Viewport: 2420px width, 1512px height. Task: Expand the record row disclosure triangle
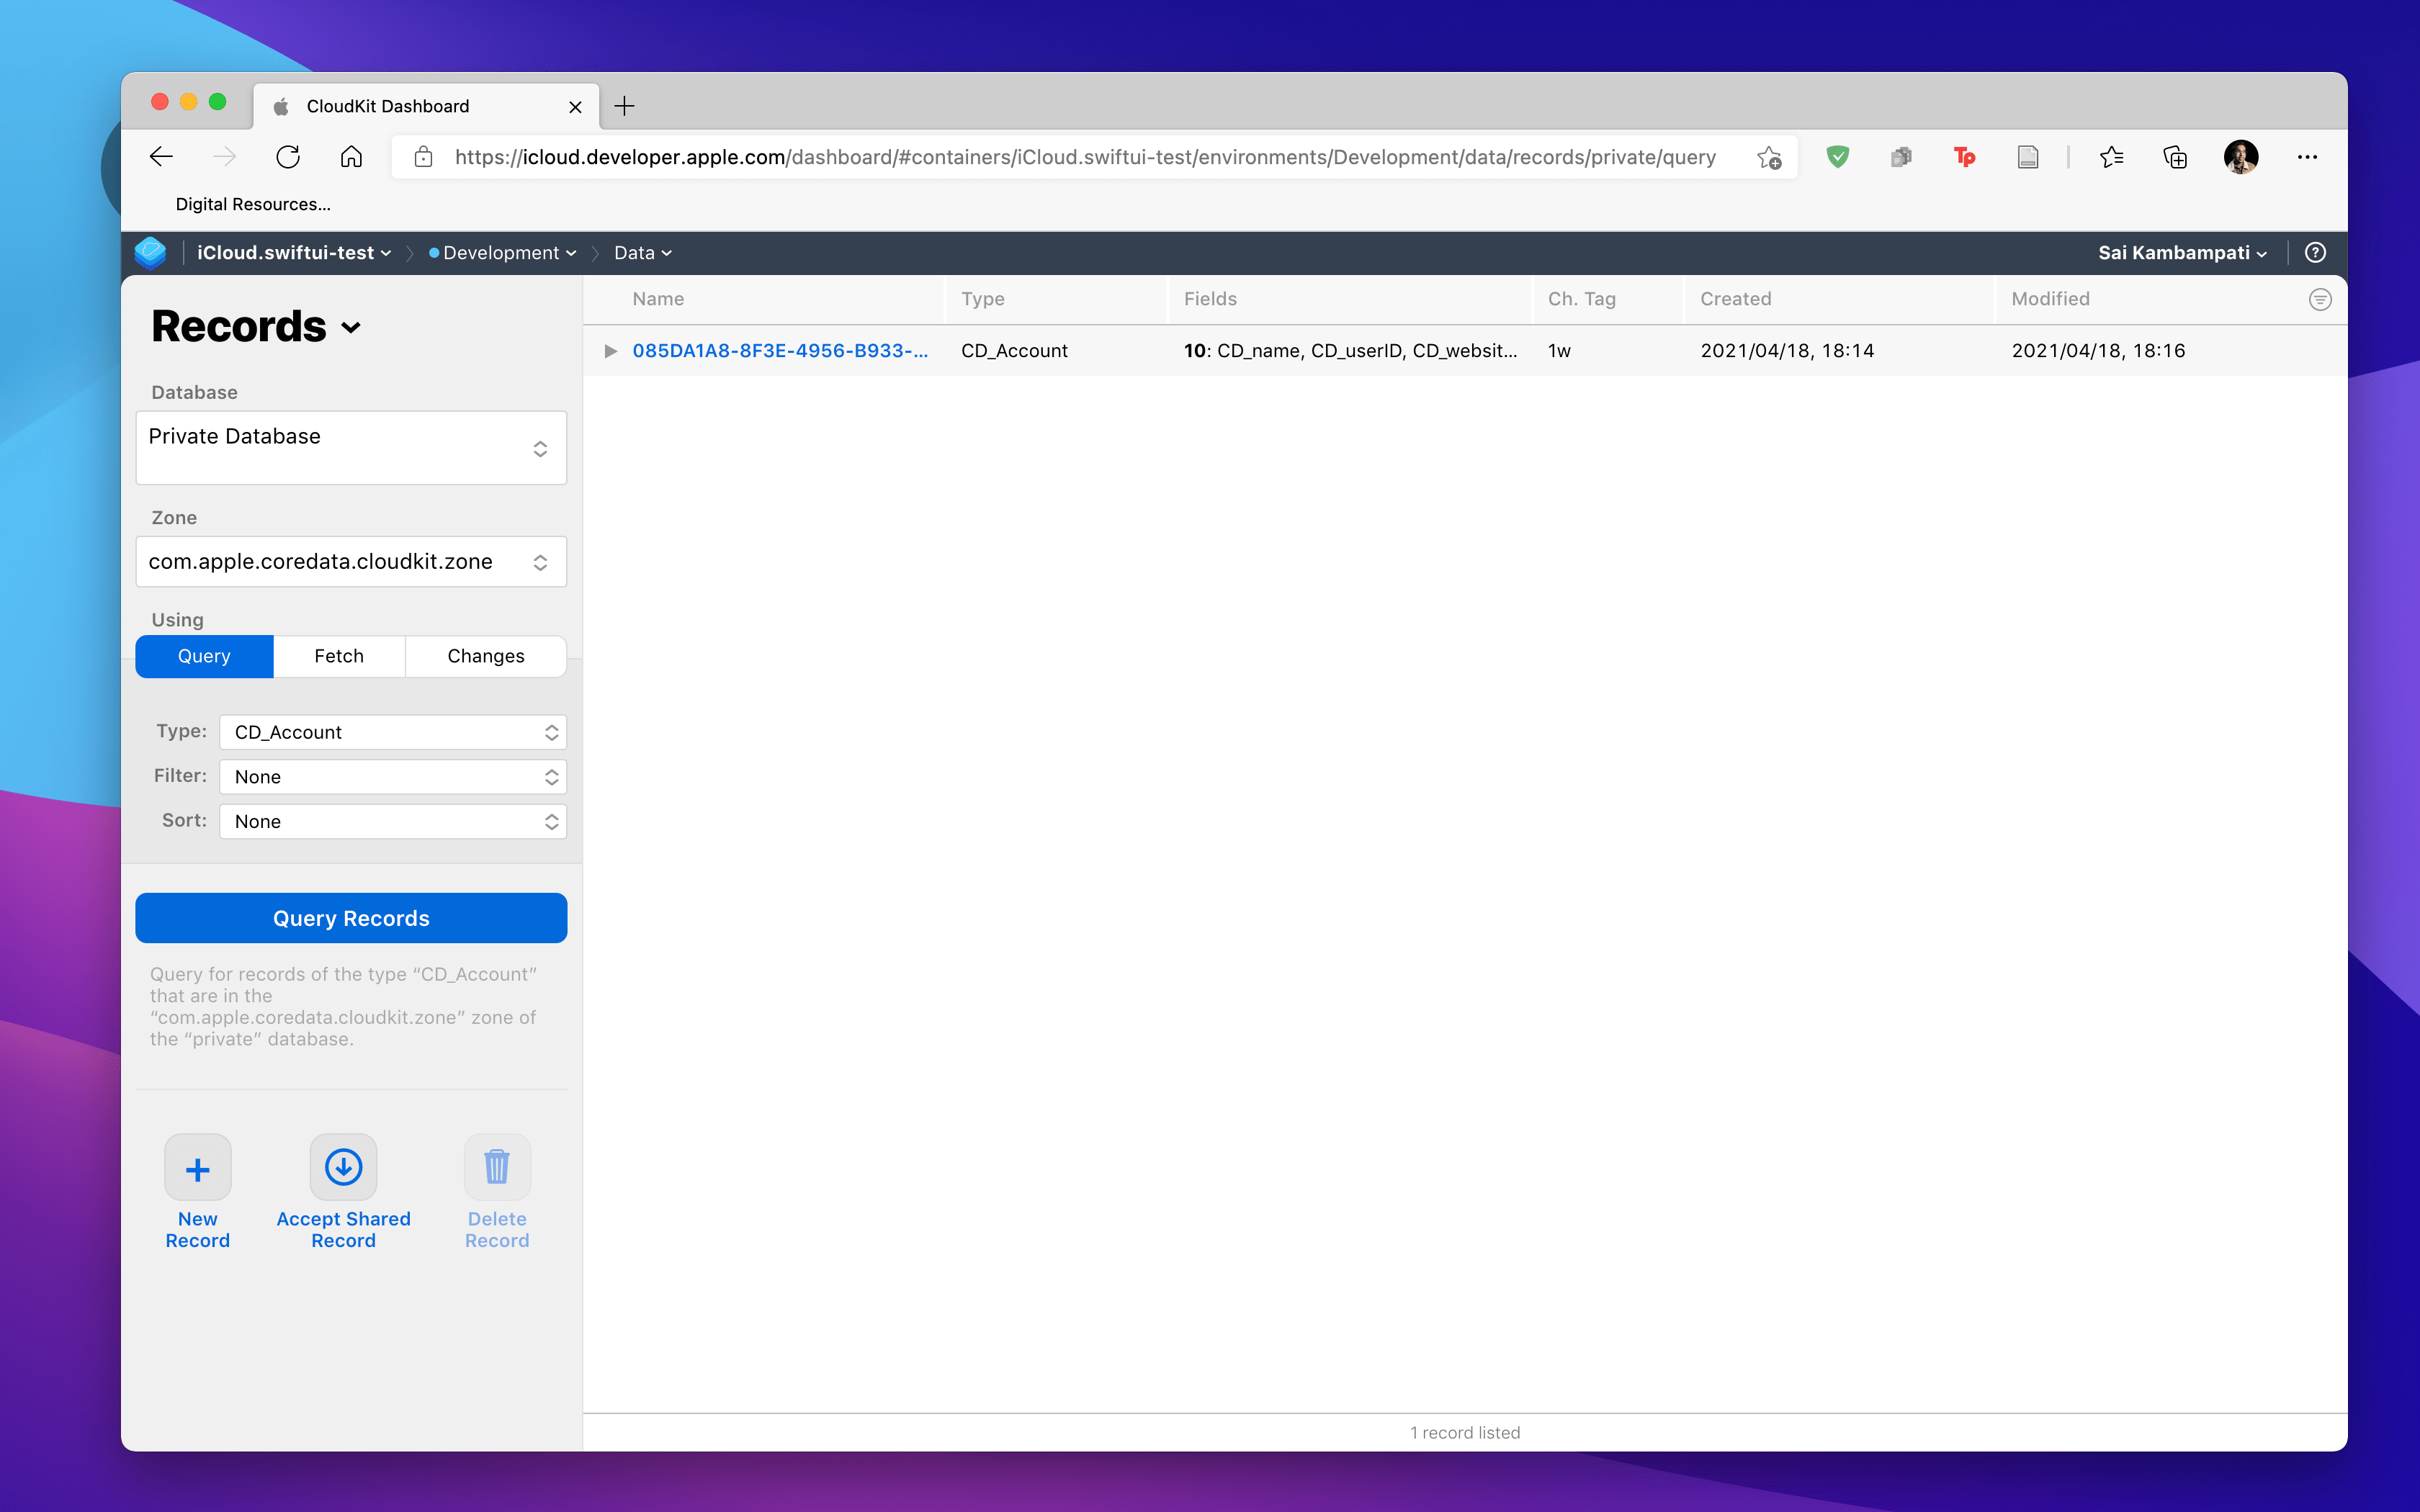610,351
